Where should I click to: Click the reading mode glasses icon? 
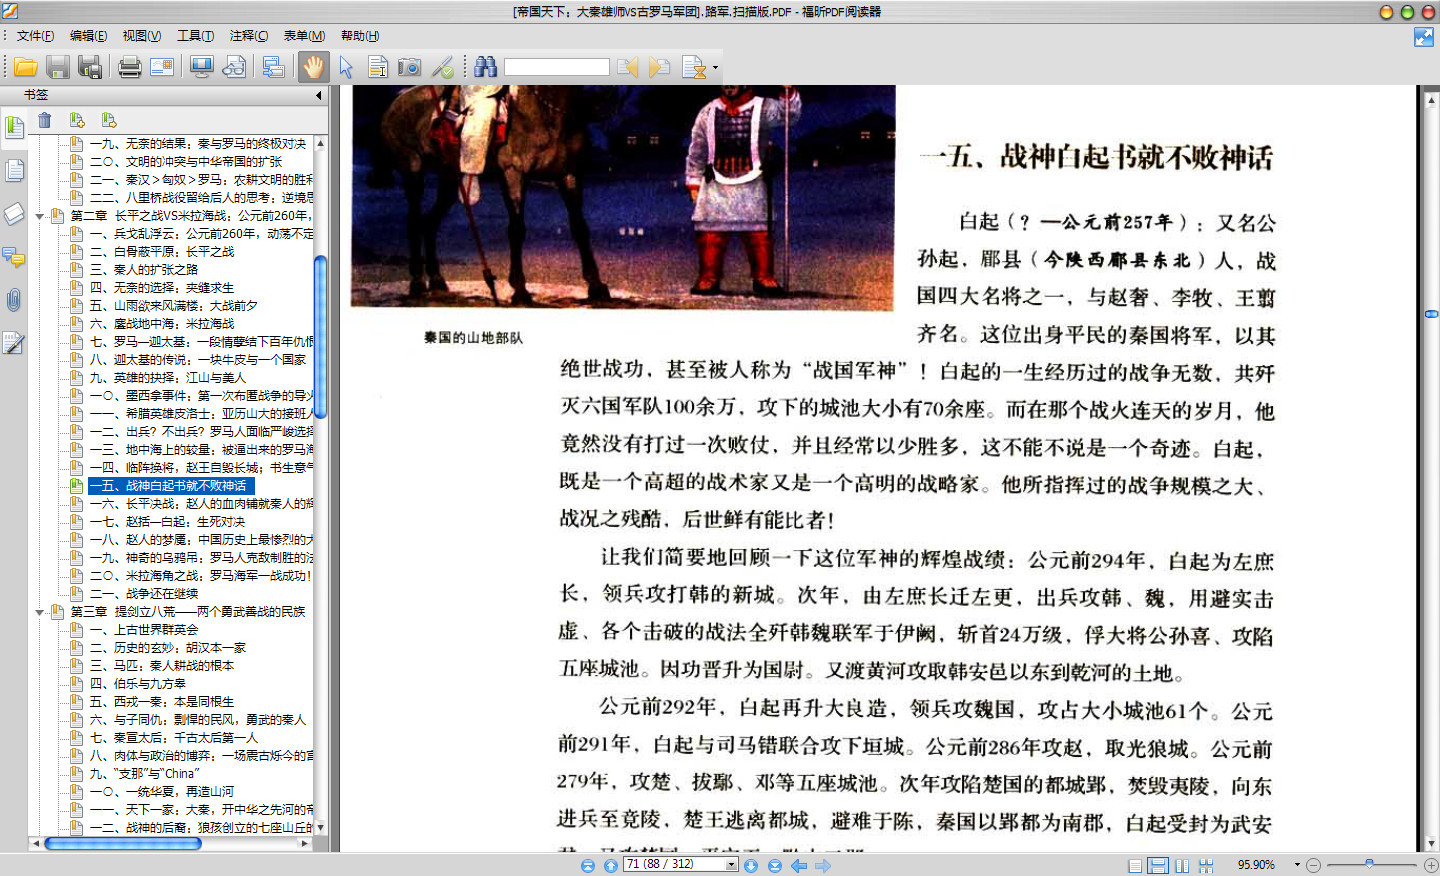point(234,67)
